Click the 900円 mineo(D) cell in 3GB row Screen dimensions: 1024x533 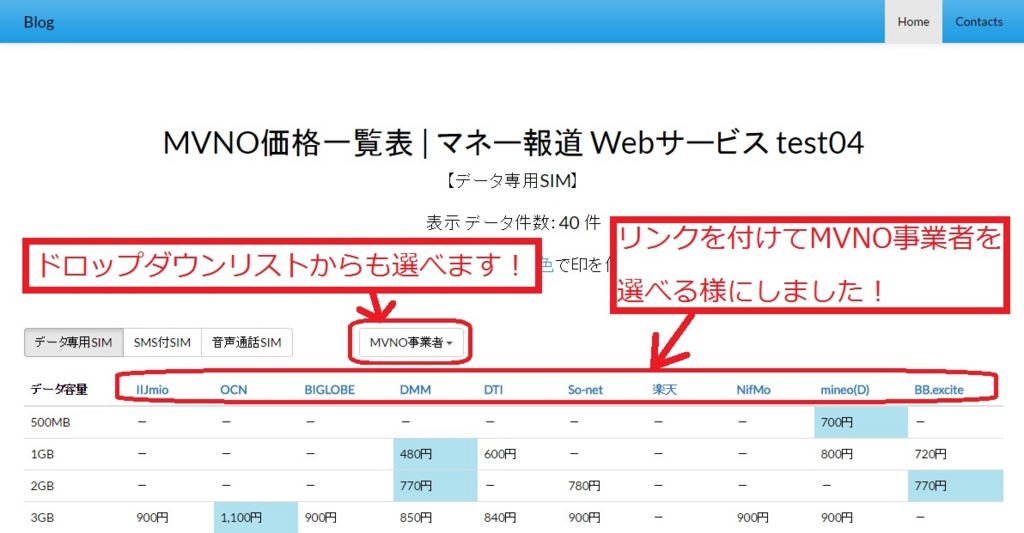837,517
